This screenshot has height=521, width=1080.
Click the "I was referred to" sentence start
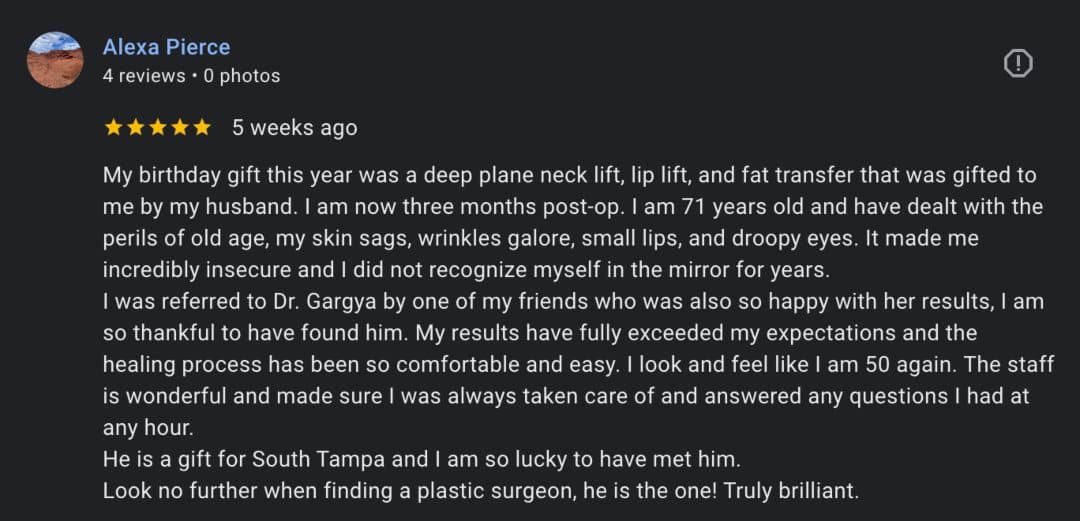point(184,301)
